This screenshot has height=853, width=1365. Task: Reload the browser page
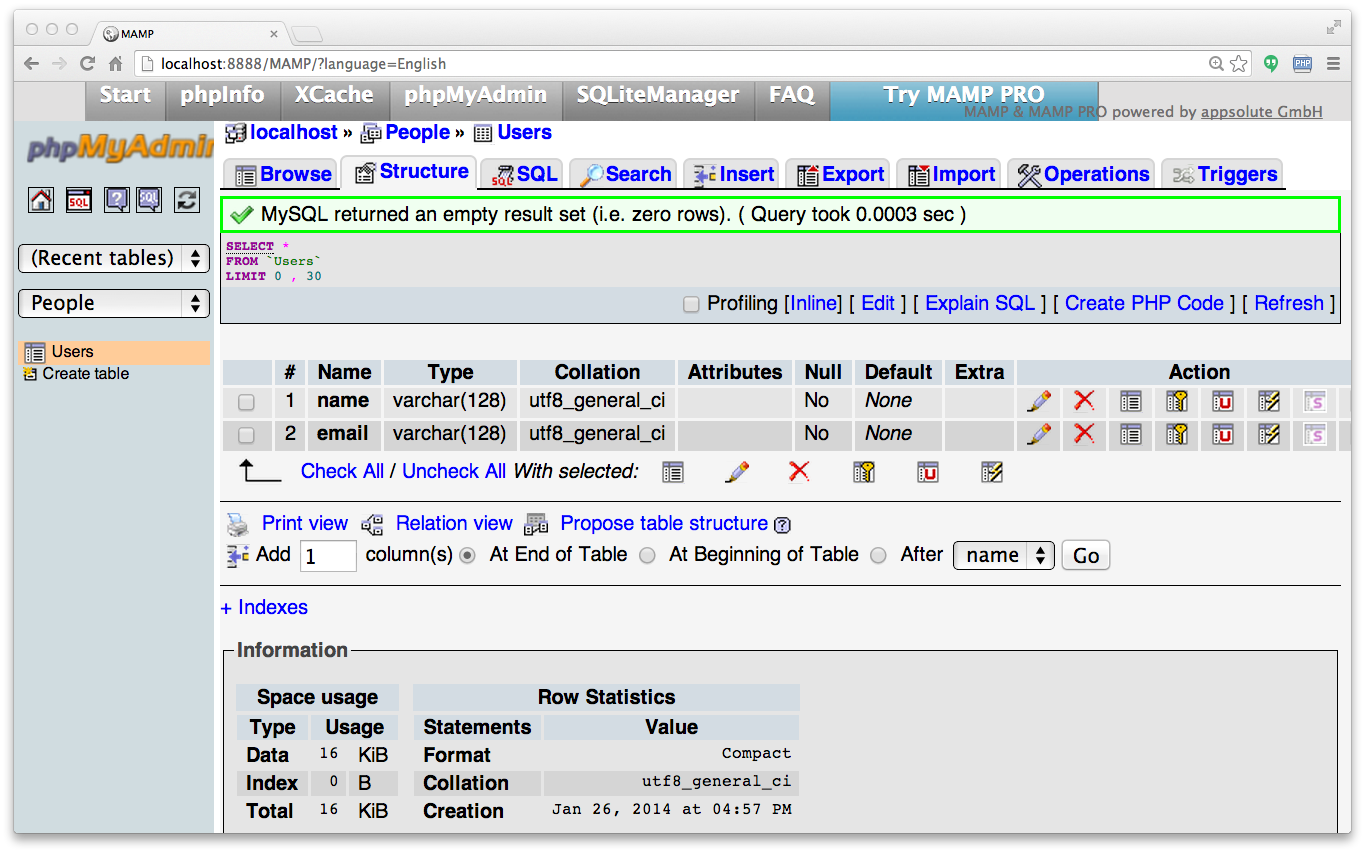tap(87, 64)
